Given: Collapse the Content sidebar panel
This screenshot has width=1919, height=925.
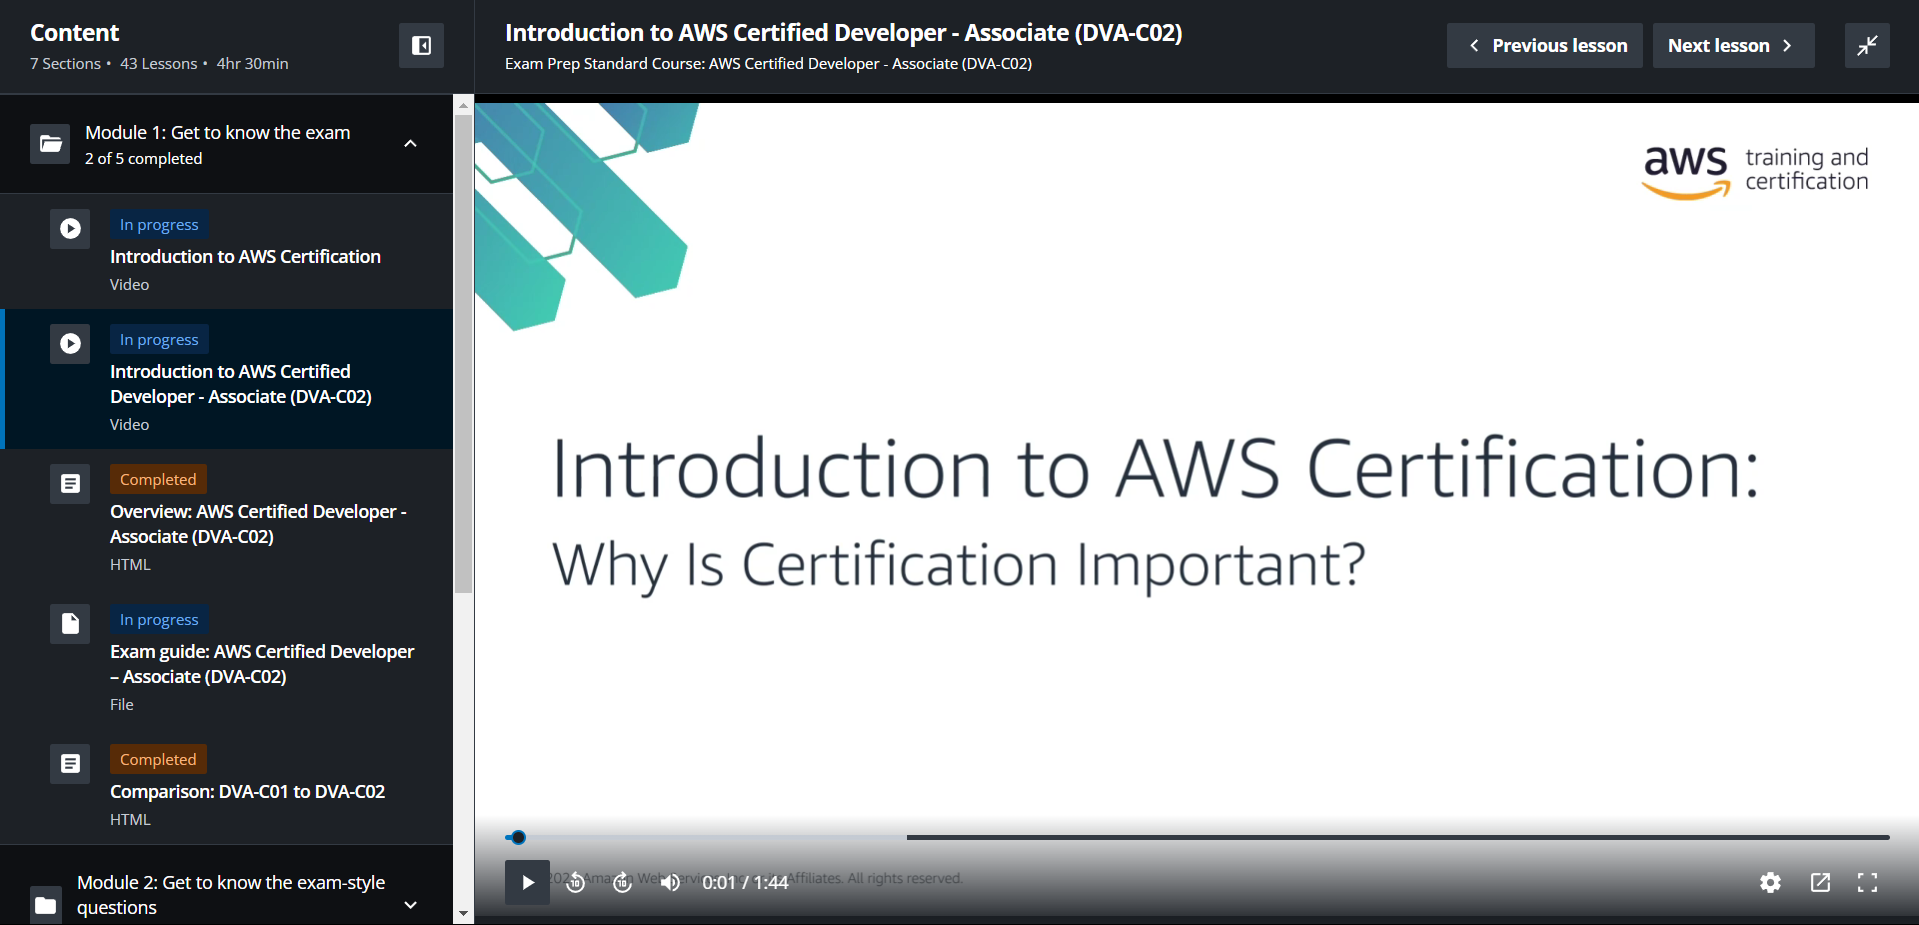Looking at the screenshot, I should click(421, 45).
